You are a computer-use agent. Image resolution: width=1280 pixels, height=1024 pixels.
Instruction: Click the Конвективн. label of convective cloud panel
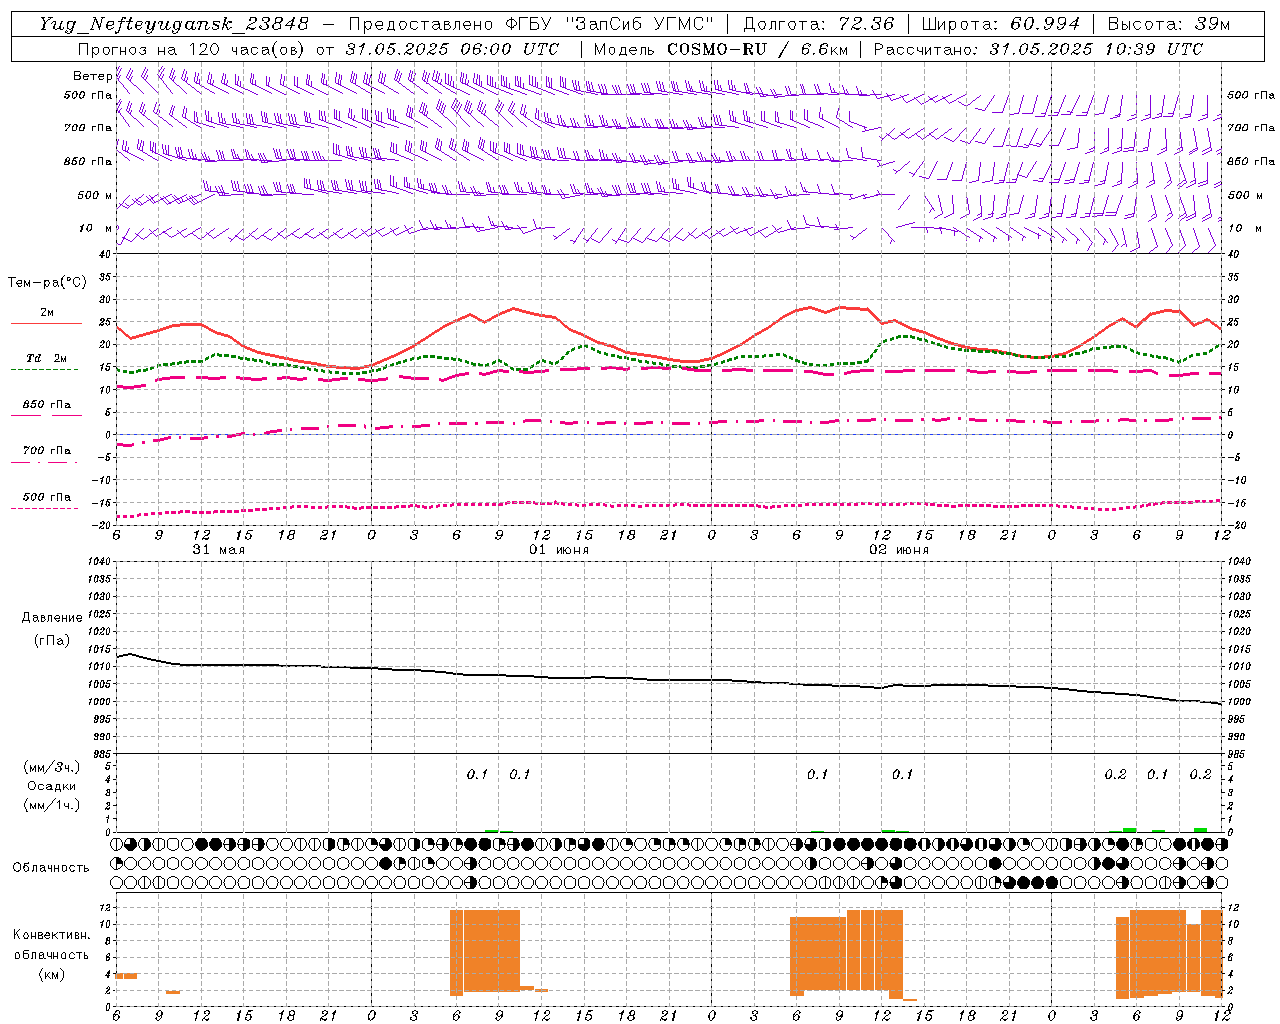tap(52, 935)
